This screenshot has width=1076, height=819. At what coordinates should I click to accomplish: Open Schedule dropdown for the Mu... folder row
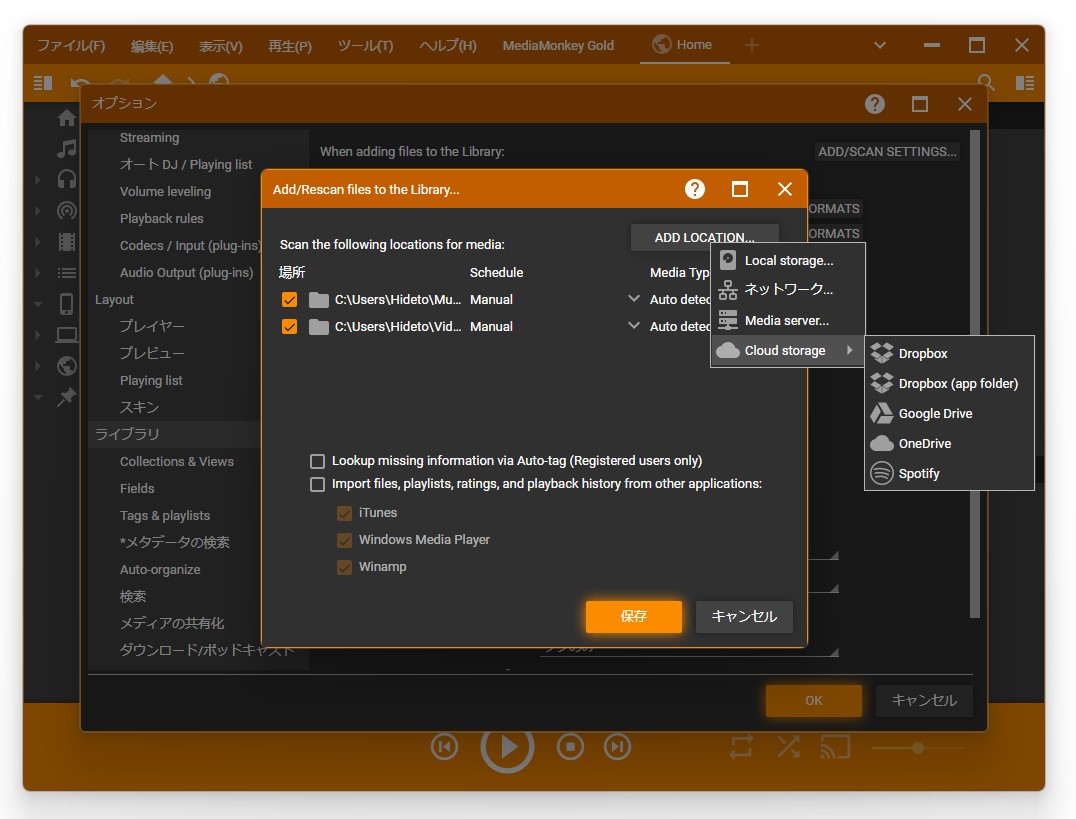click(x=634, y=299)
